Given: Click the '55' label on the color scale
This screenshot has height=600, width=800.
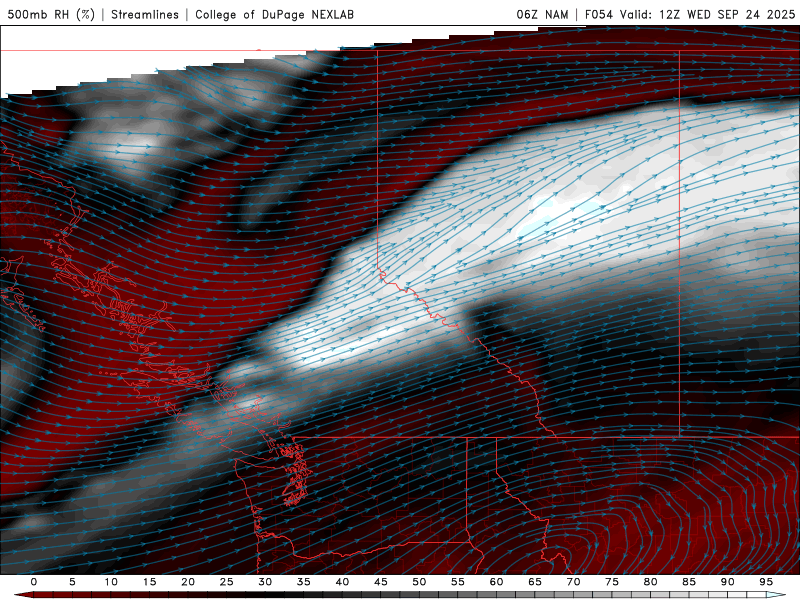Looking at the screenshot, I should 458,582.
